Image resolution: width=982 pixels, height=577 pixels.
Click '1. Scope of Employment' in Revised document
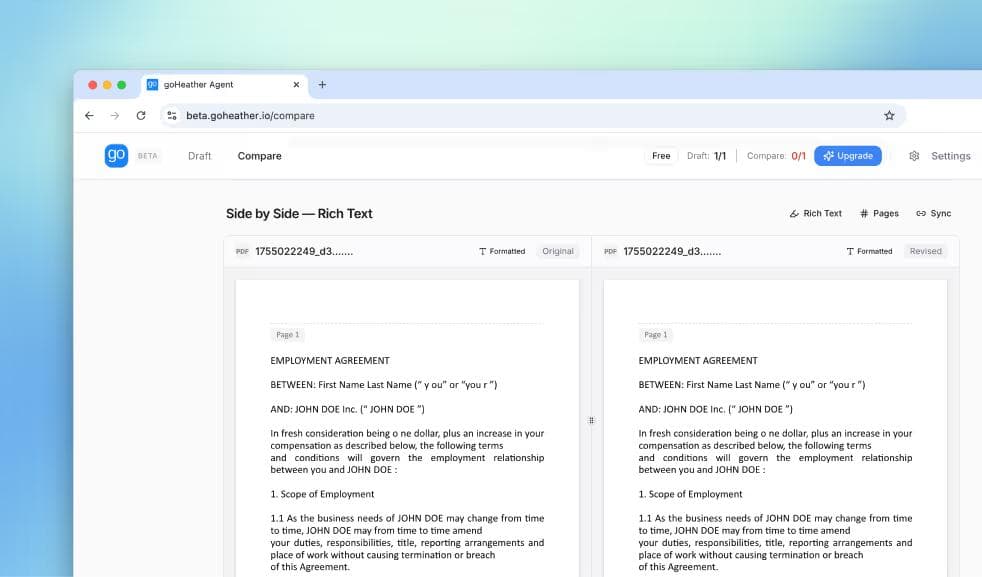pos(690,494)
